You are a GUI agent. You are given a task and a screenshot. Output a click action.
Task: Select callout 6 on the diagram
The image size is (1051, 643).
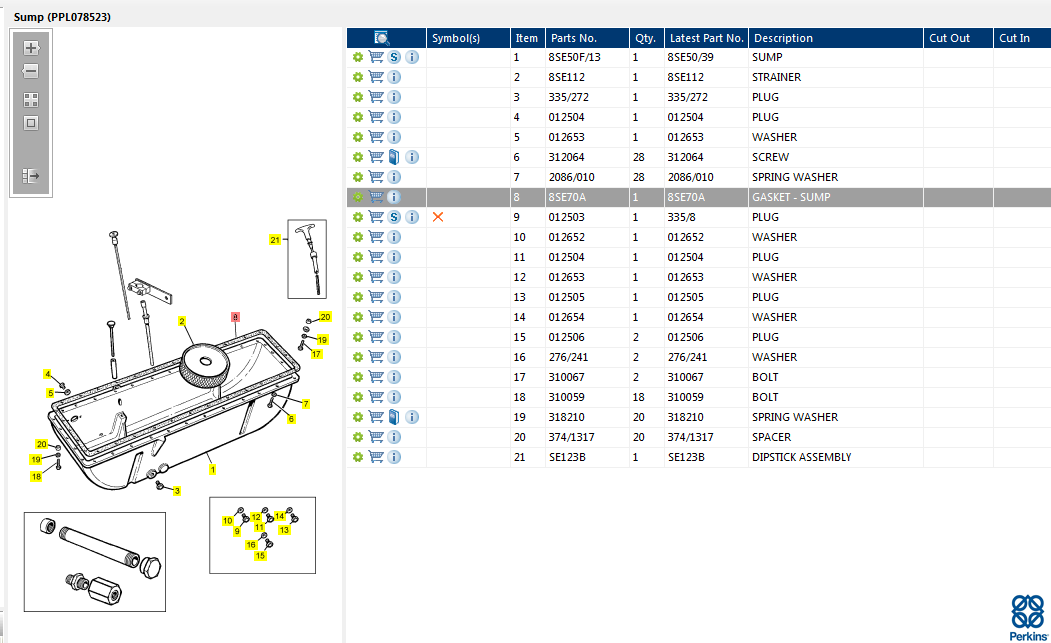(x=291, y=419)
